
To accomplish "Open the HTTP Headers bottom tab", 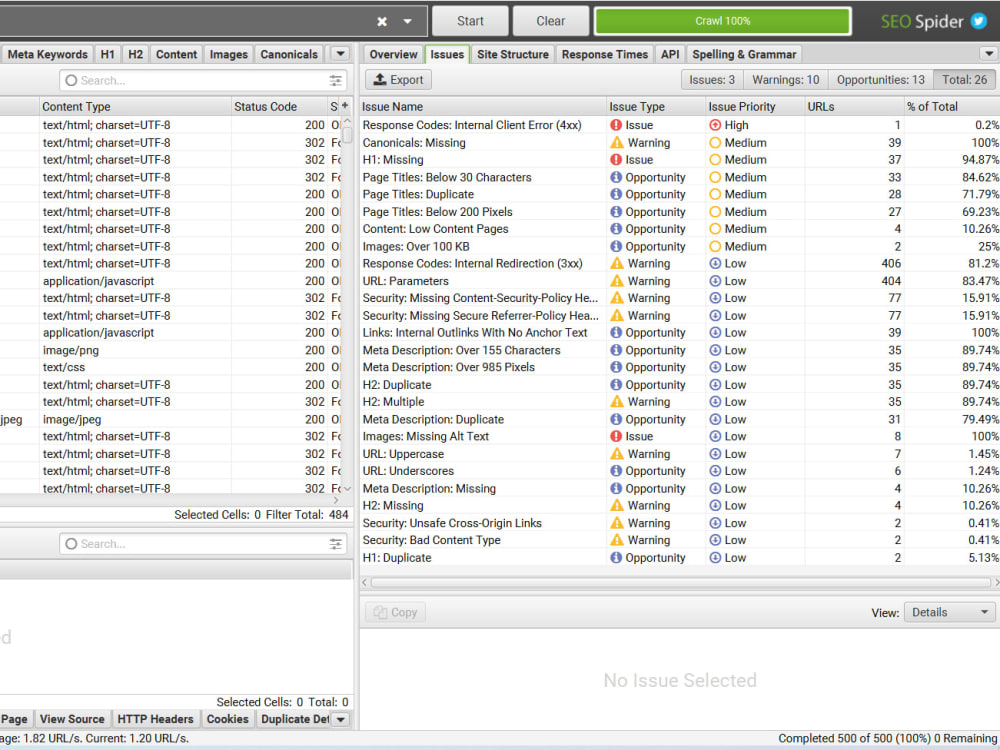I will [156, 719].
